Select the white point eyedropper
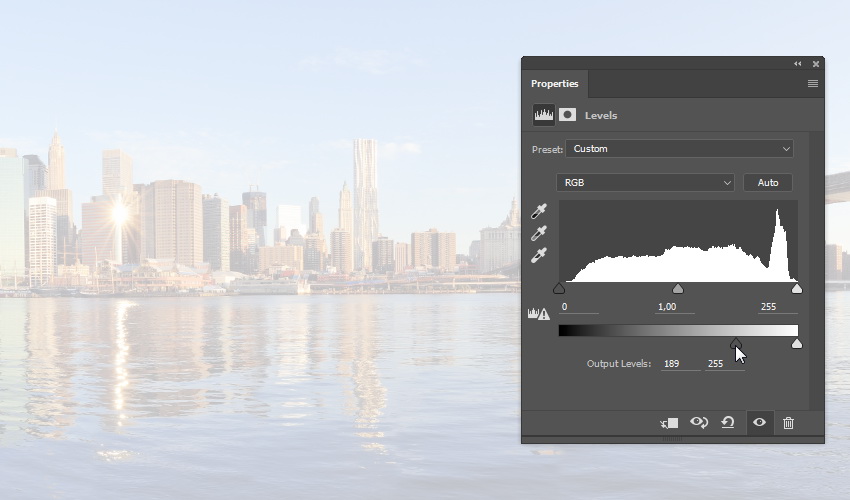The width and height of the screenshot is (850, 500). coord(539,255)
